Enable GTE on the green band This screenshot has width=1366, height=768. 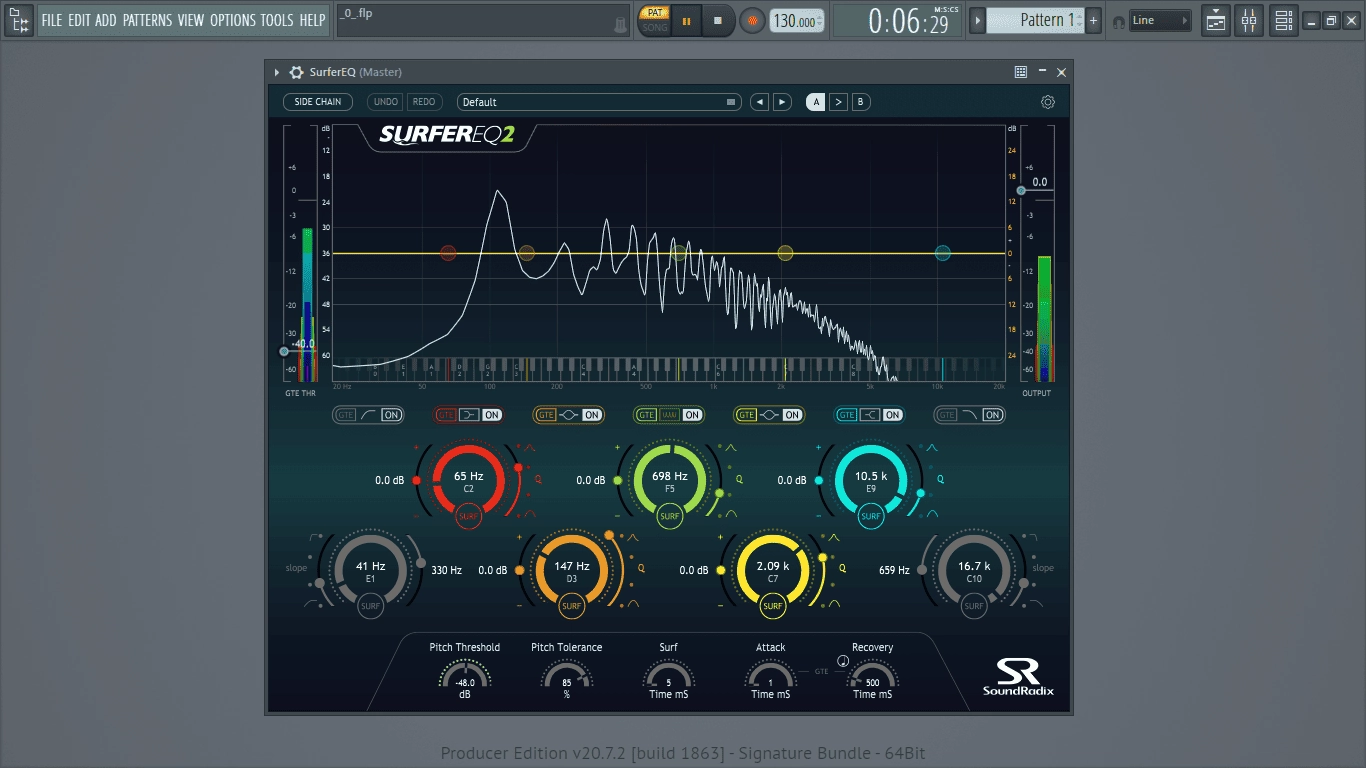646,415
